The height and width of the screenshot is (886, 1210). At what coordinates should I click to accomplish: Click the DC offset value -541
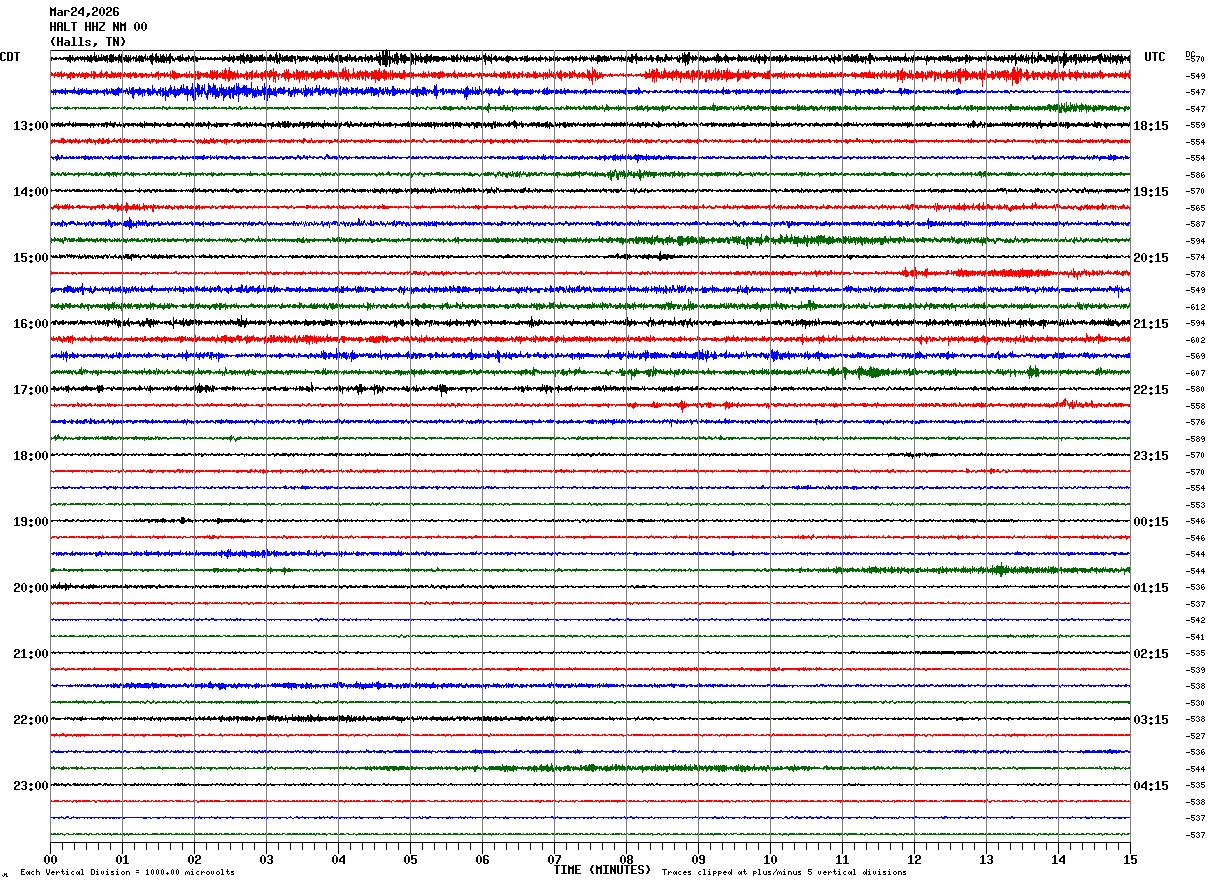[1195, 637]
